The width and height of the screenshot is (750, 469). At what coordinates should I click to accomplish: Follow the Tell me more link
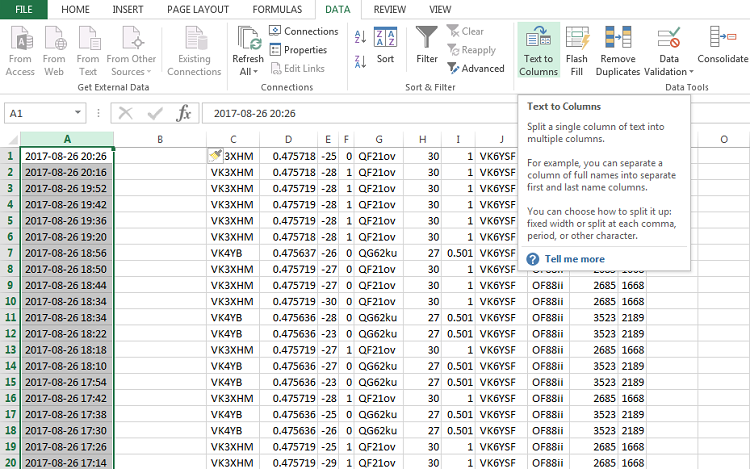tap(573, 259)
